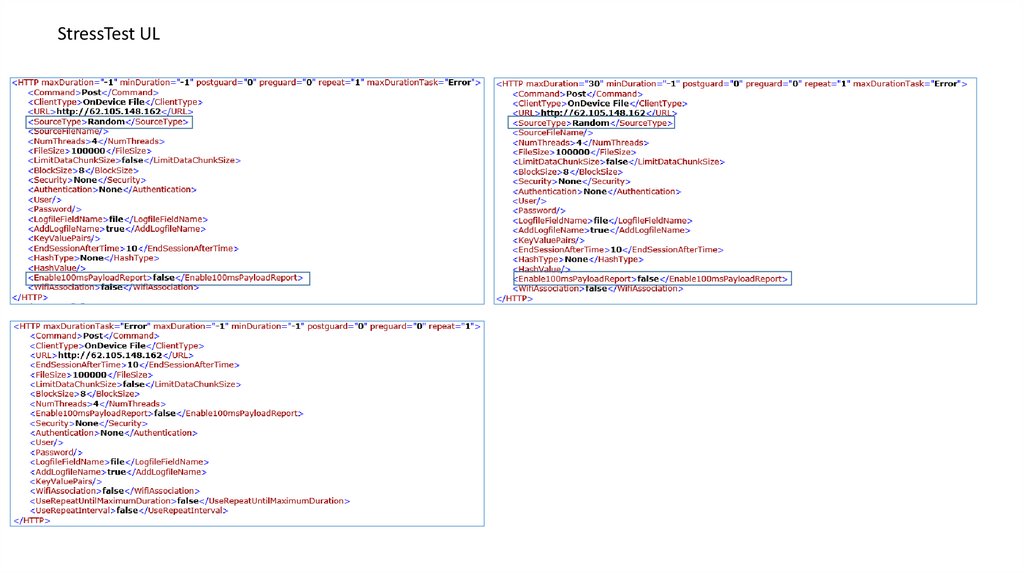Select AddLogfileName true in upper-left block
Screen dimensions: 1024x574
click(116, 229)
